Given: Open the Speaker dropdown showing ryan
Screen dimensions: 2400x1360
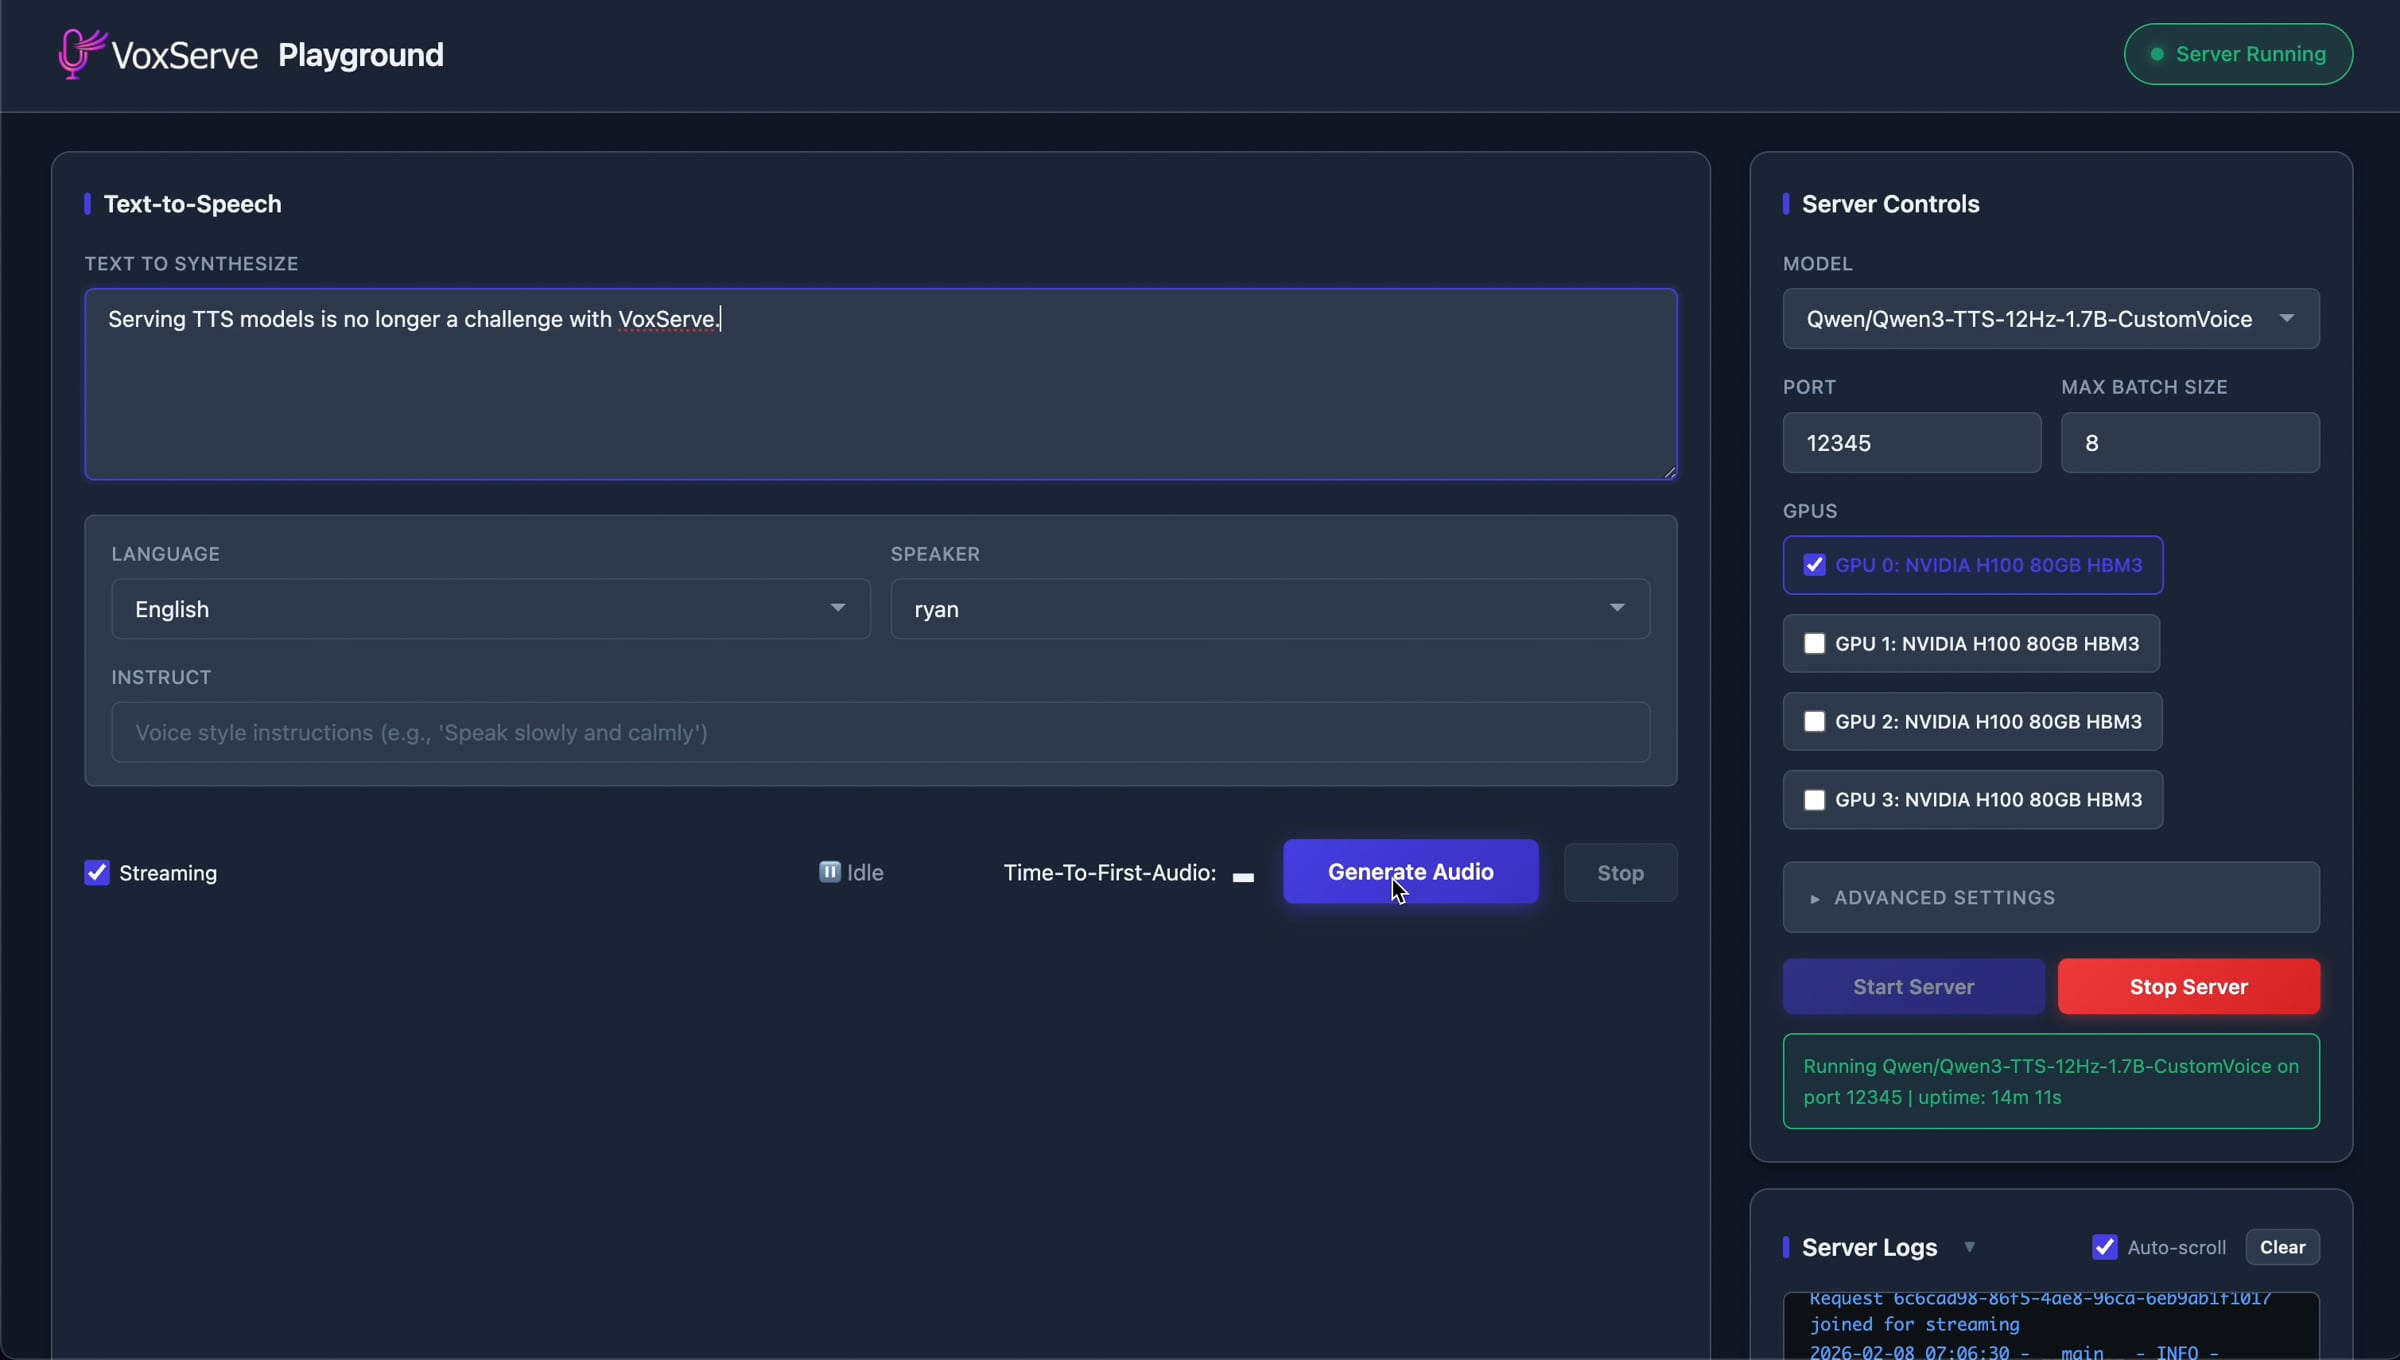Looking at the screenshot, I should (1270, 609).
